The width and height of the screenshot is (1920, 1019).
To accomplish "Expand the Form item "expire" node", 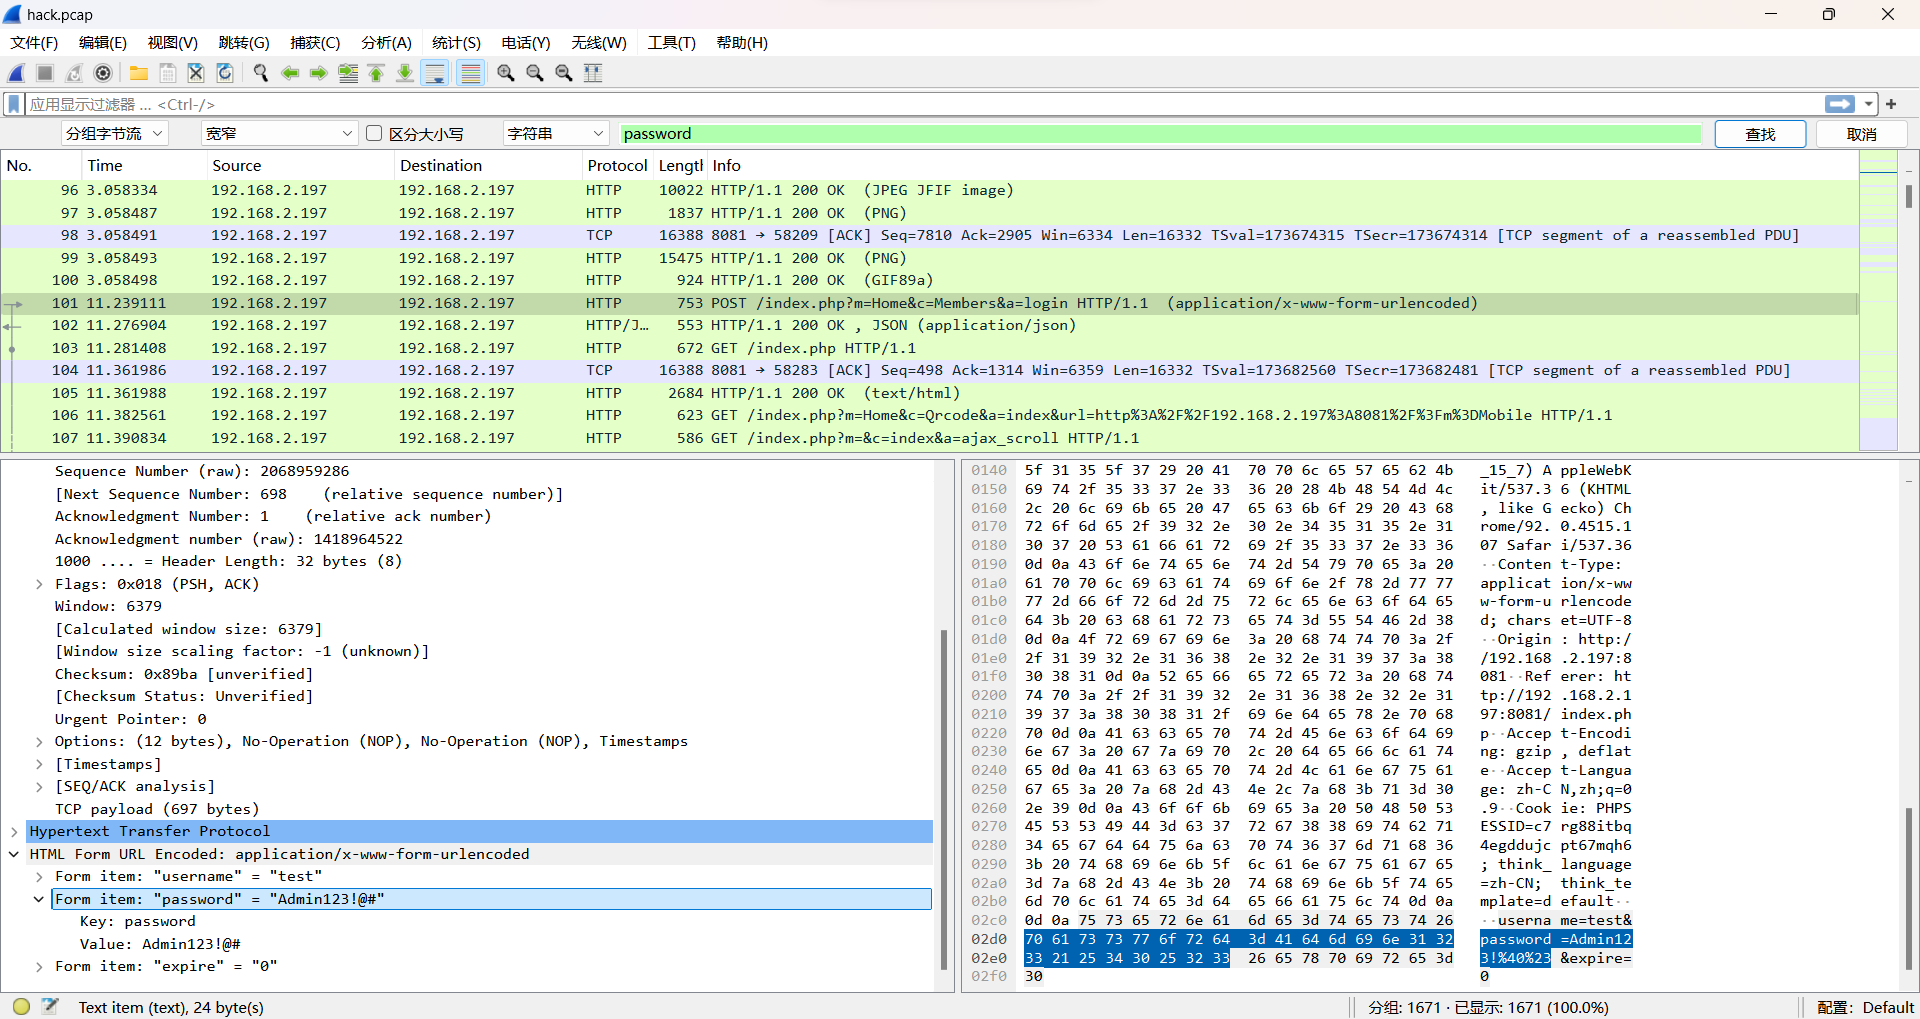I will [x=39, y=966].
